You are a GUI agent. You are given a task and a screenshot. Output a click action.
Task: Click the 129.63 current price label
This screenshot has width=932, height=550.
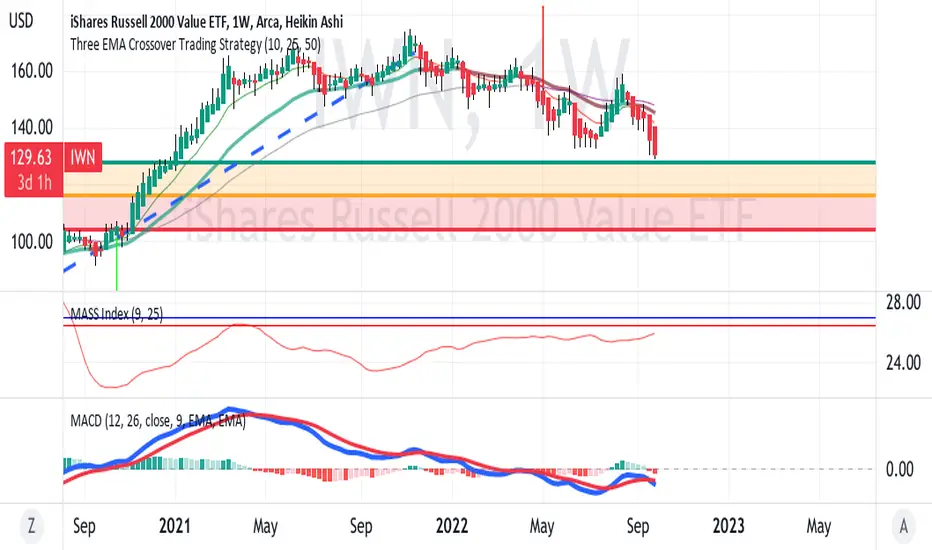tap(32, 158)
